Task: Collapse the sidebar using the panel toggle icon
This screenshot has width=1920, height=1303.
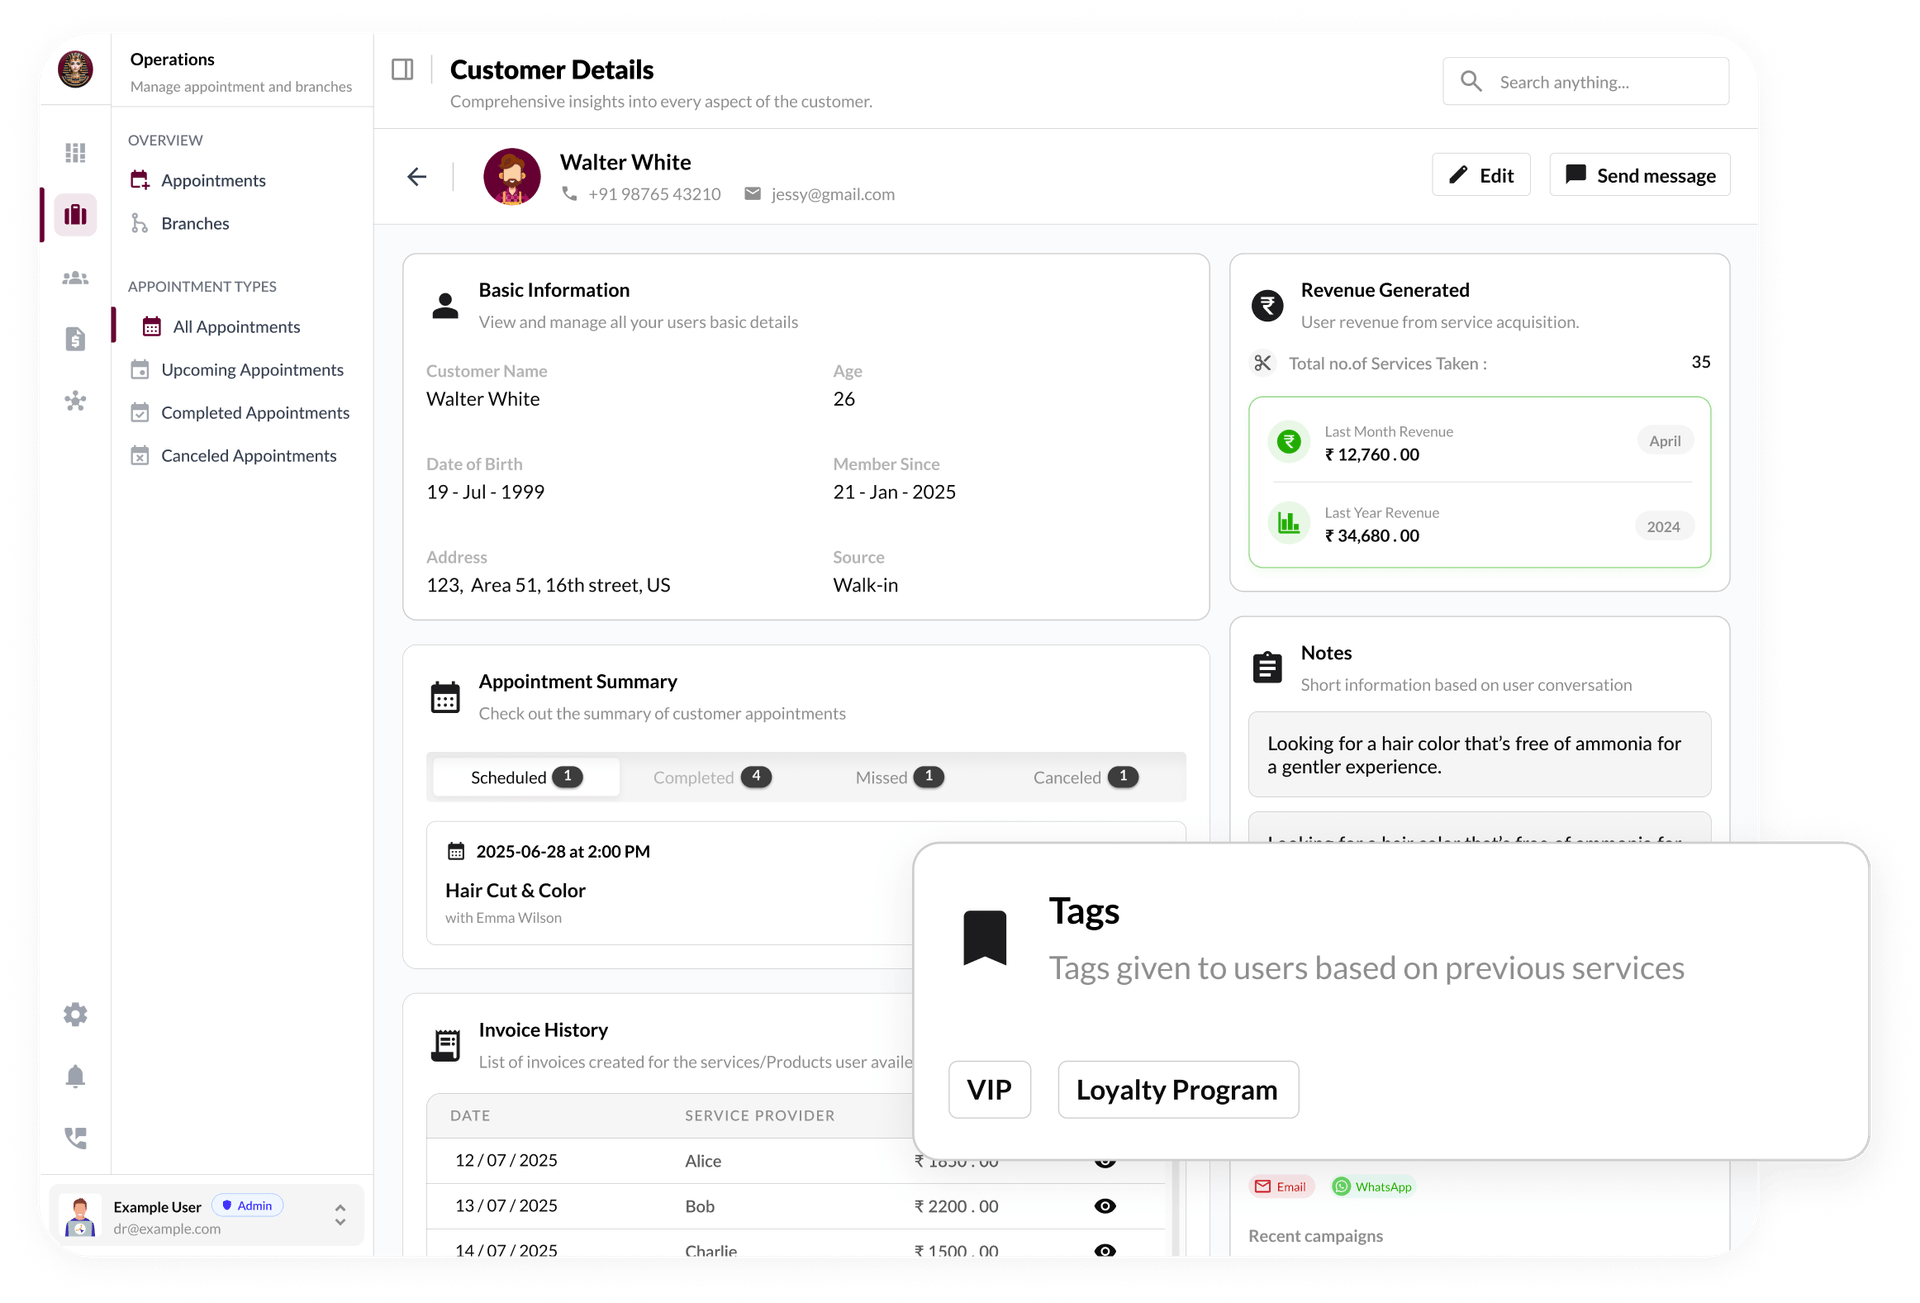Action: [x=403, y=68]
